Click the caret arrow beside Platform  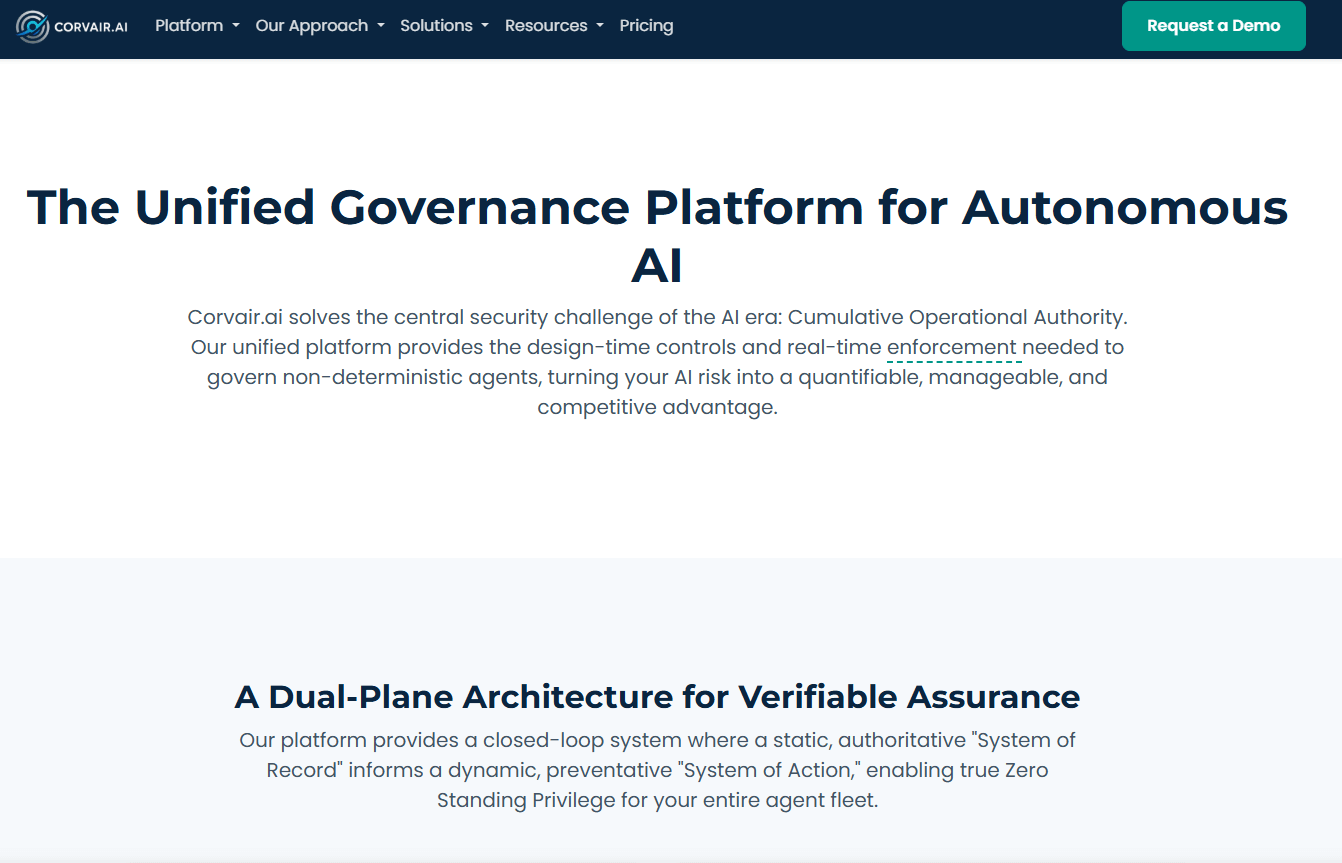(x=236, y=27)
